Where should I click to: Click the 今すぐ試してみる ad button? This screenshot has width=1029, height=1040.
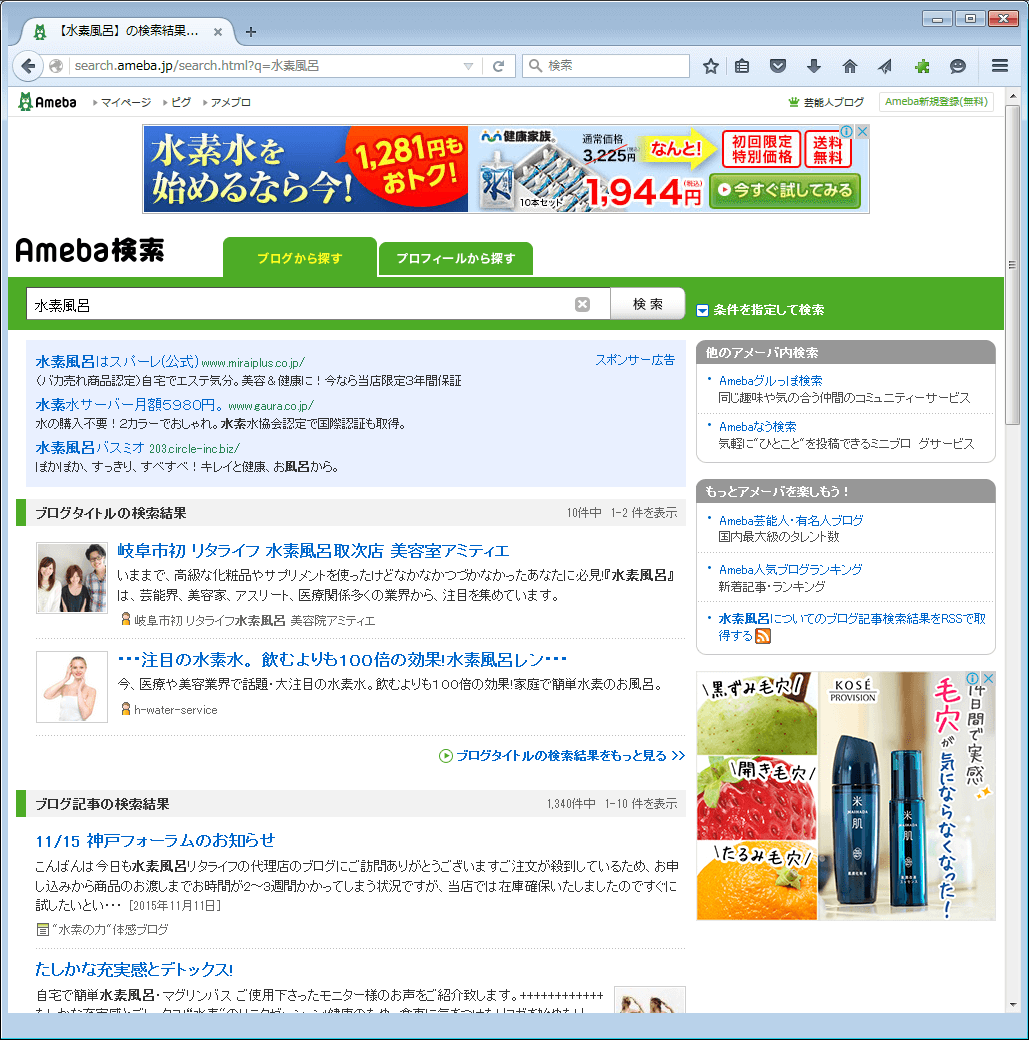785,190
